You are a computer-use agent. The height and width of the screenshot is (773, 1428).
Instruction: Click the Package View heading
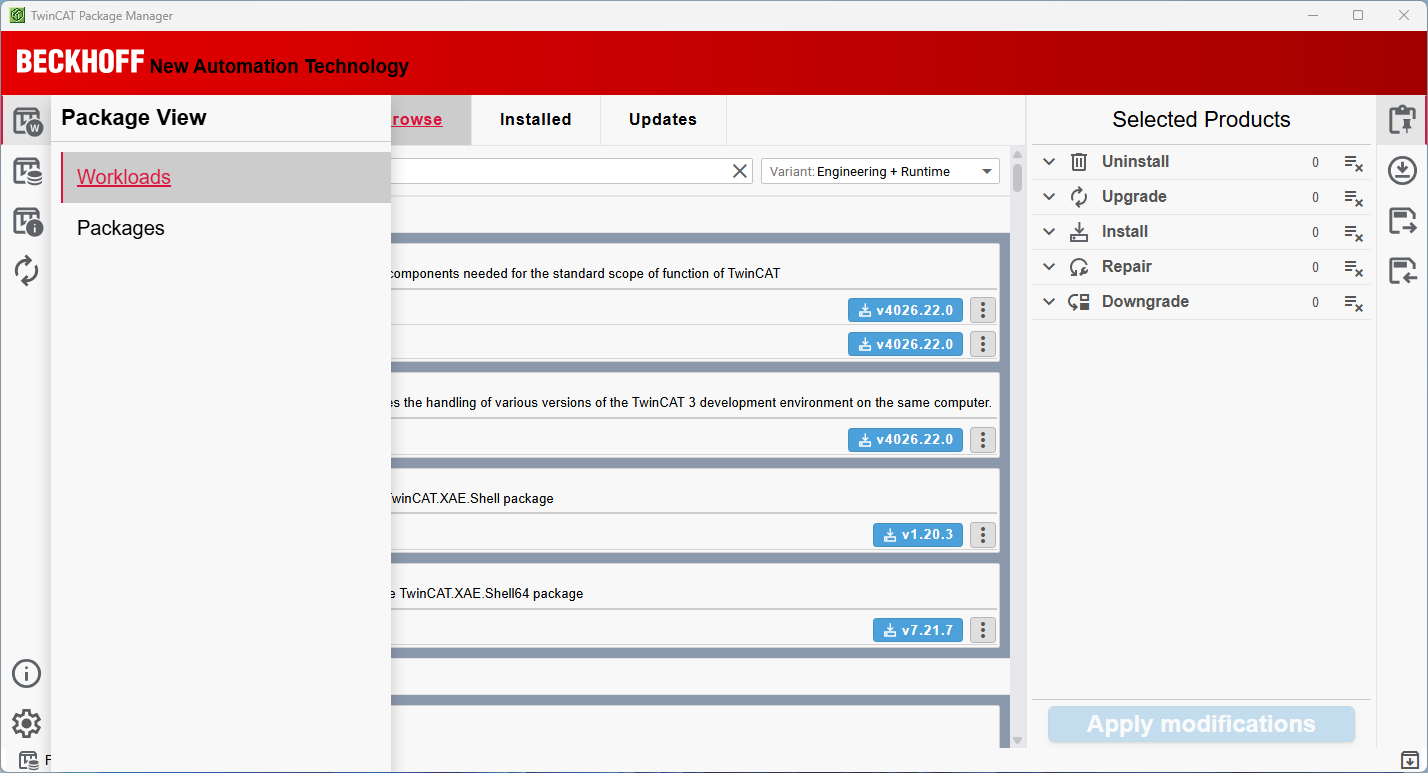[x=134, y=118]
